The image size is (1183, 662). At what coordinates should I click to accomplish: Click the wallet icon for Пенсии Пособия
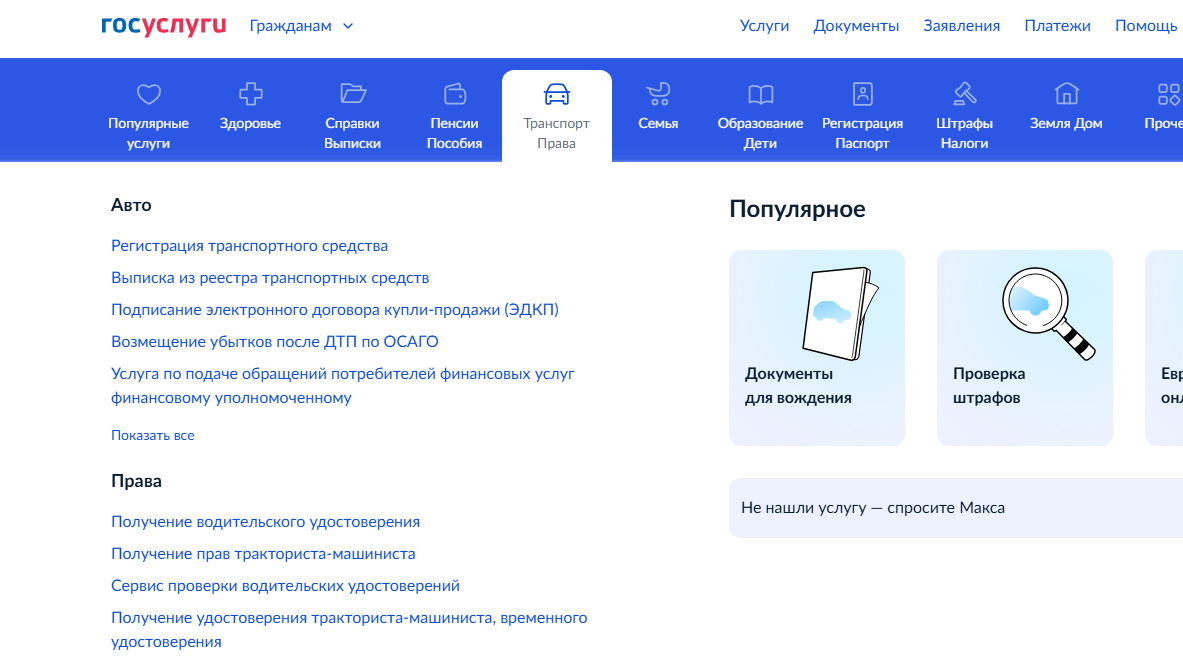click(x=455, y=94)
